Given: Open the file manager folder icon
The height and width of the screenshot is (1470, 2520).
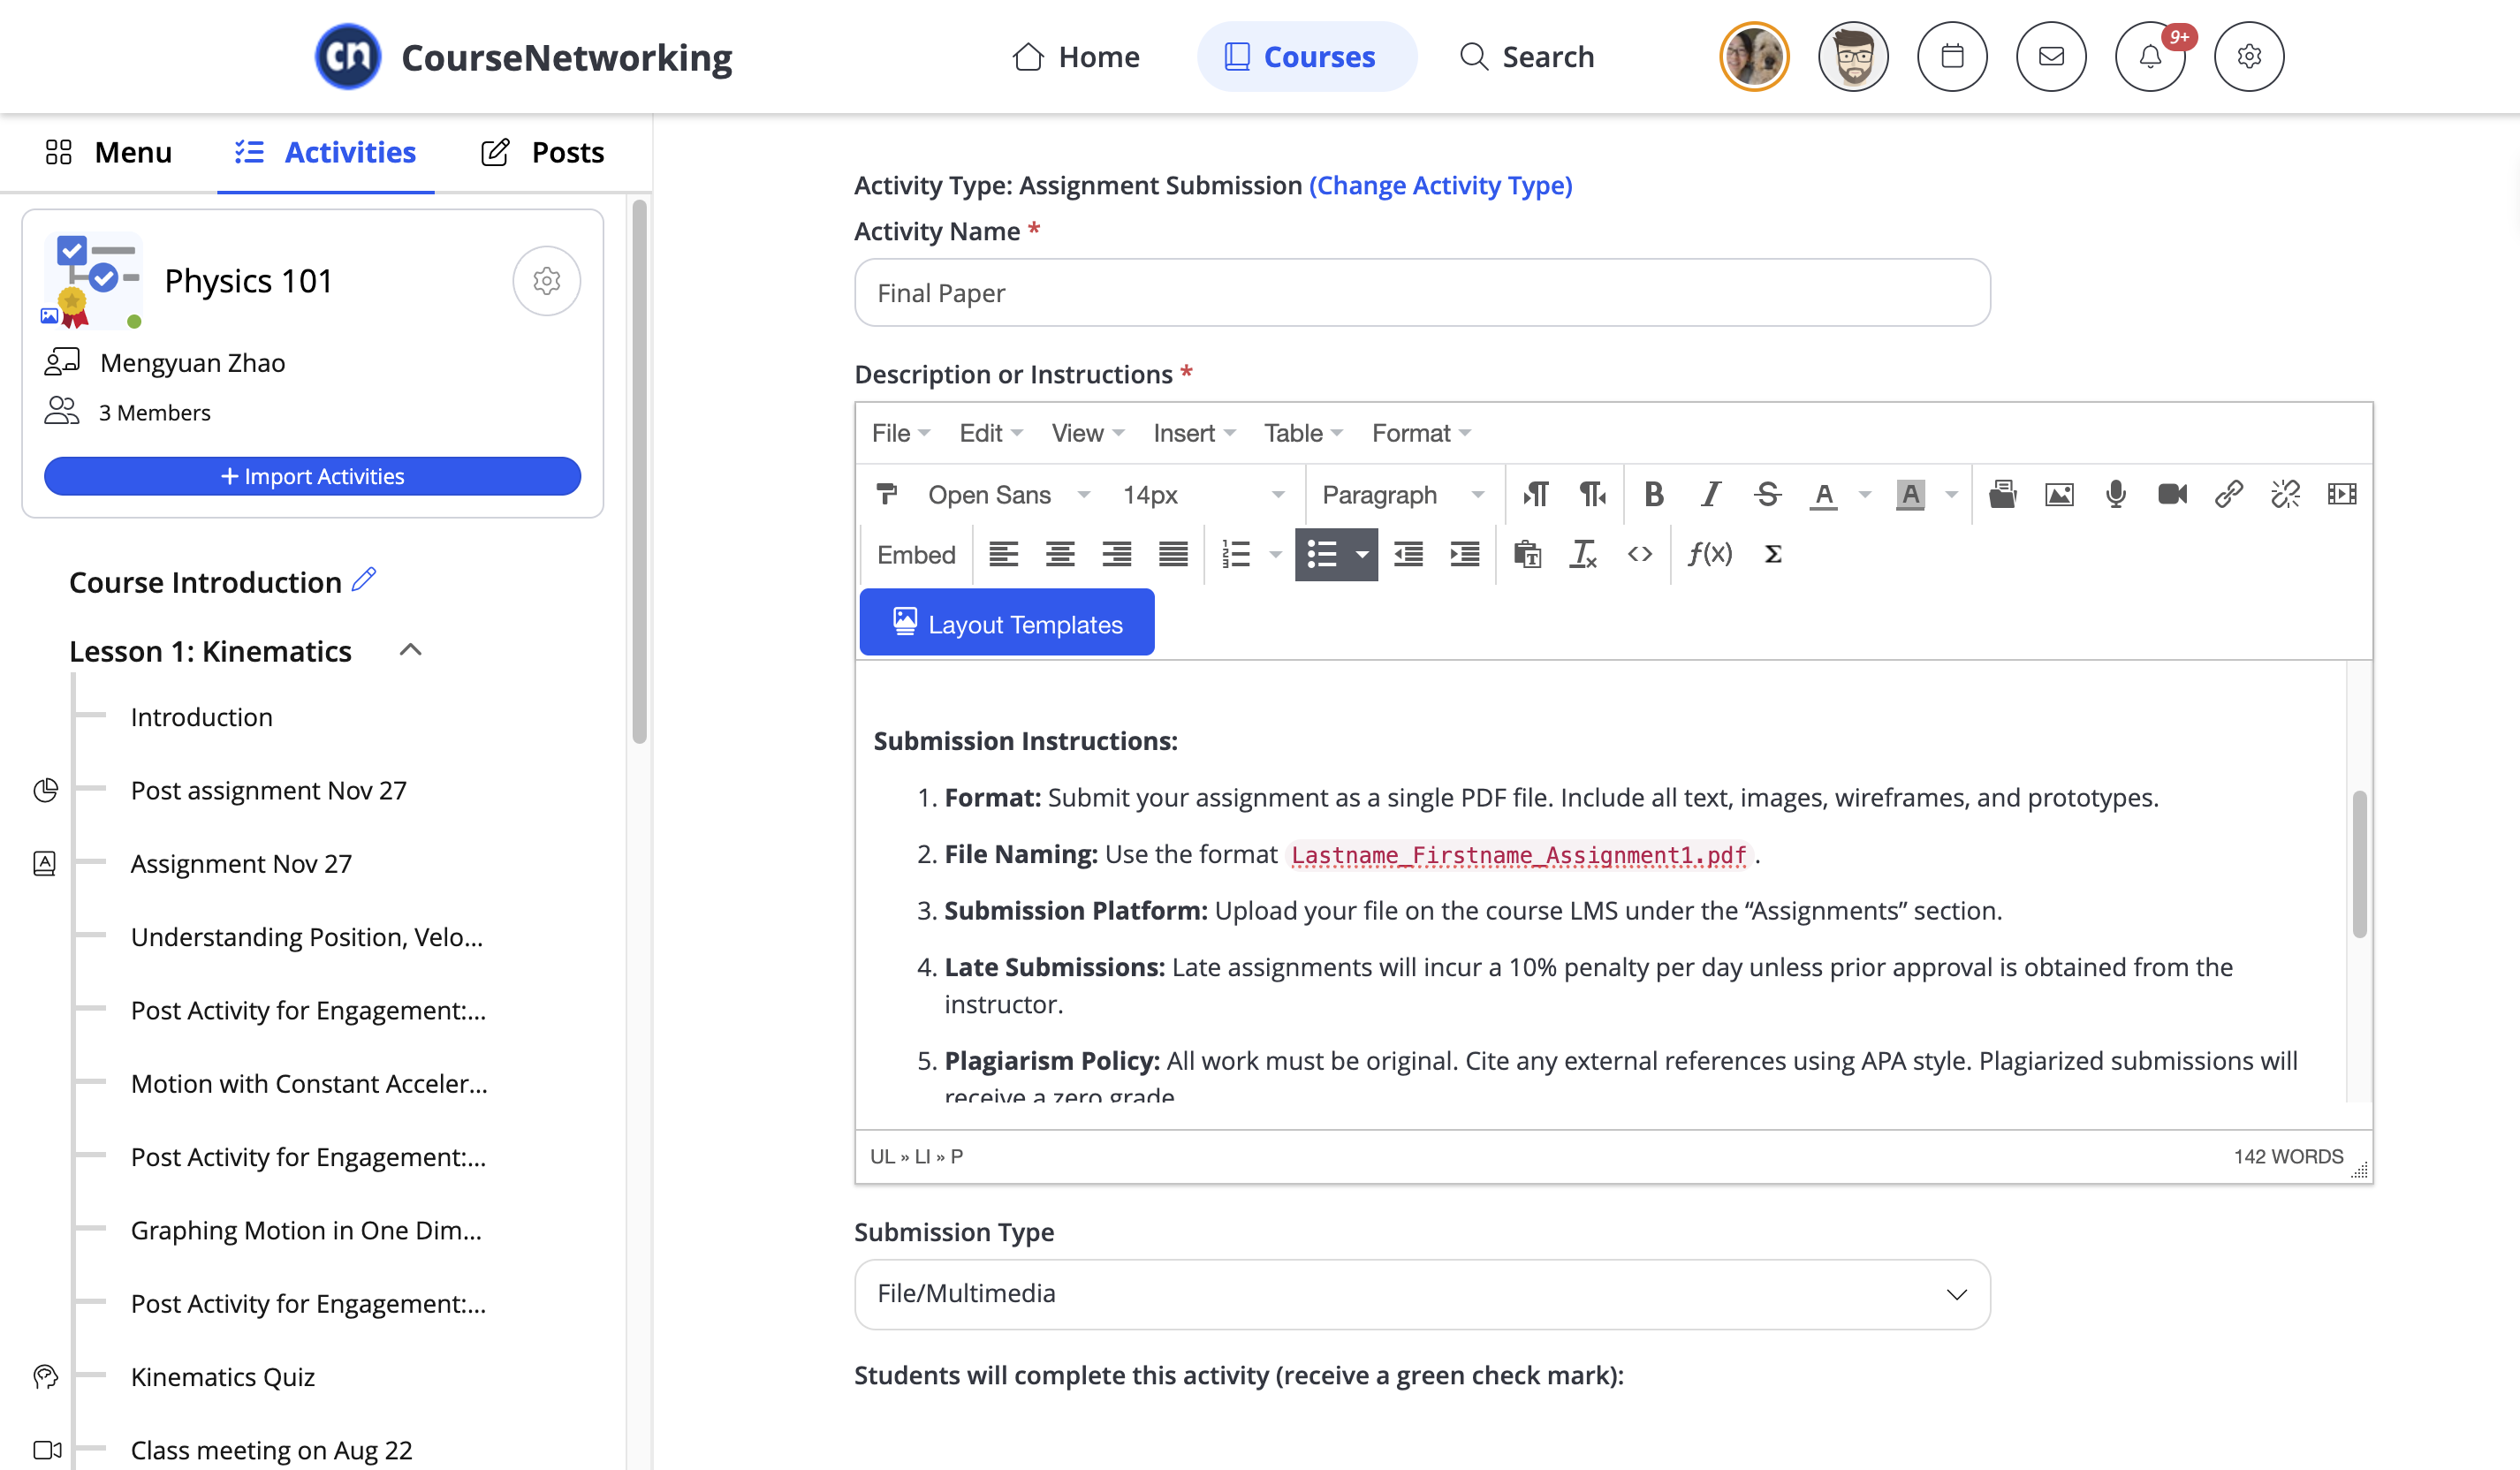Looking at the screenshot, I should [x=2002, y=494].
